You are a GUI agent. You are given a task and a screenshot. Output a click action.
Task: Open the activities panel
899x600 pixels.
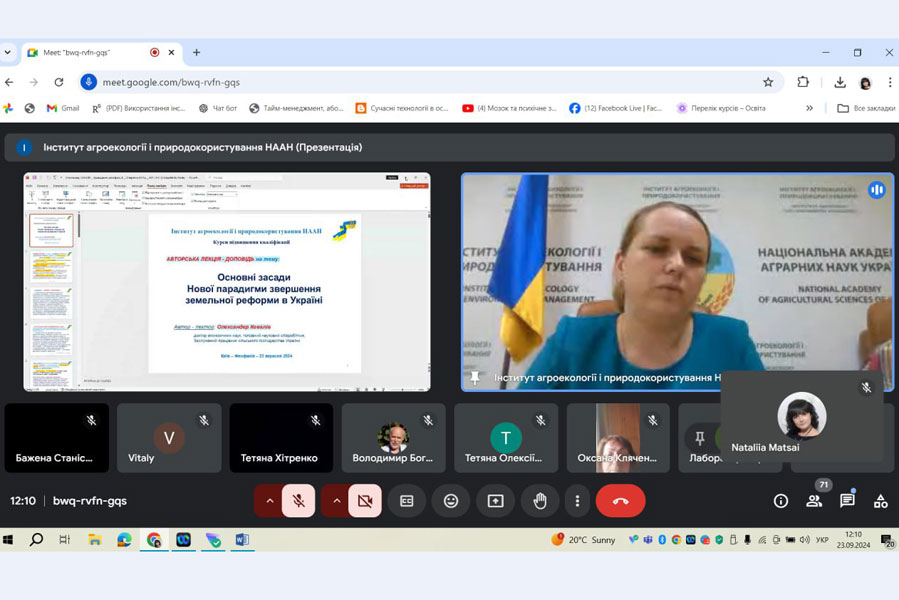pos(881,501)
